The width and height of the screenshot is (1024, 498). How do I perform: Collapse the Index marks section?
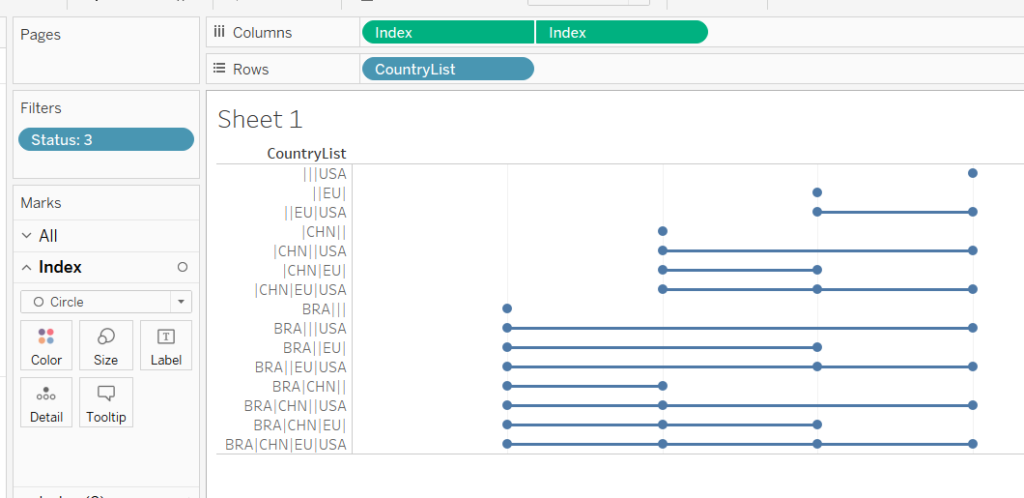click(27, 267)
